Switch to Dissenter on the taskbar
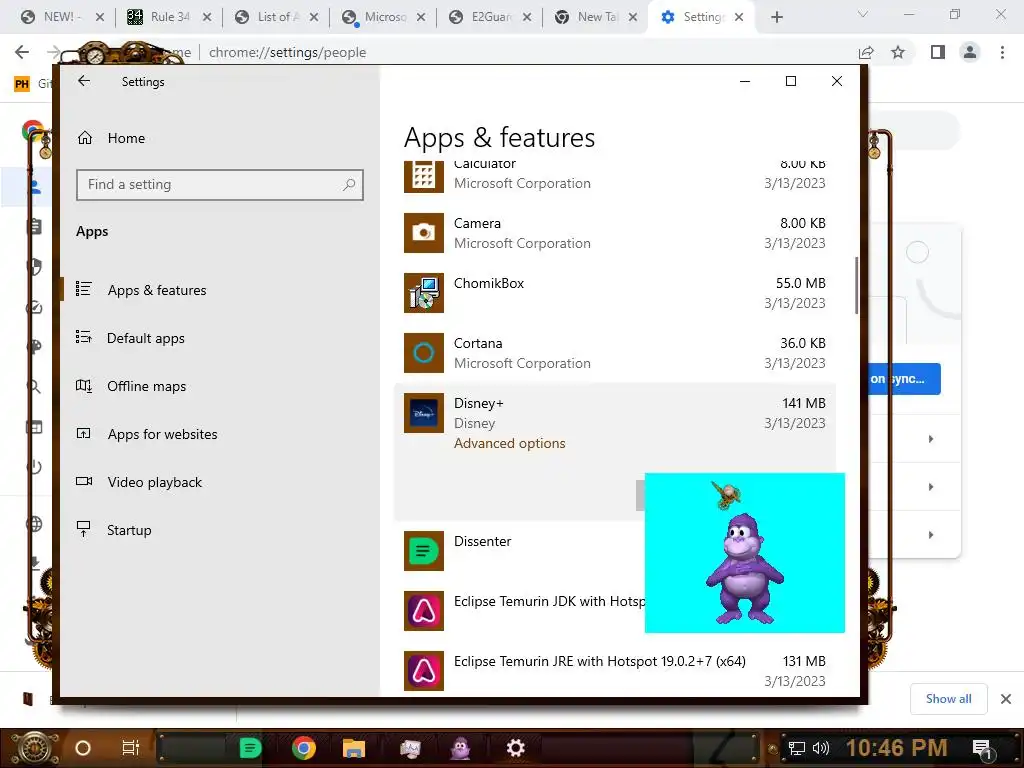The image size is (1024, 768). pos(250,748)
